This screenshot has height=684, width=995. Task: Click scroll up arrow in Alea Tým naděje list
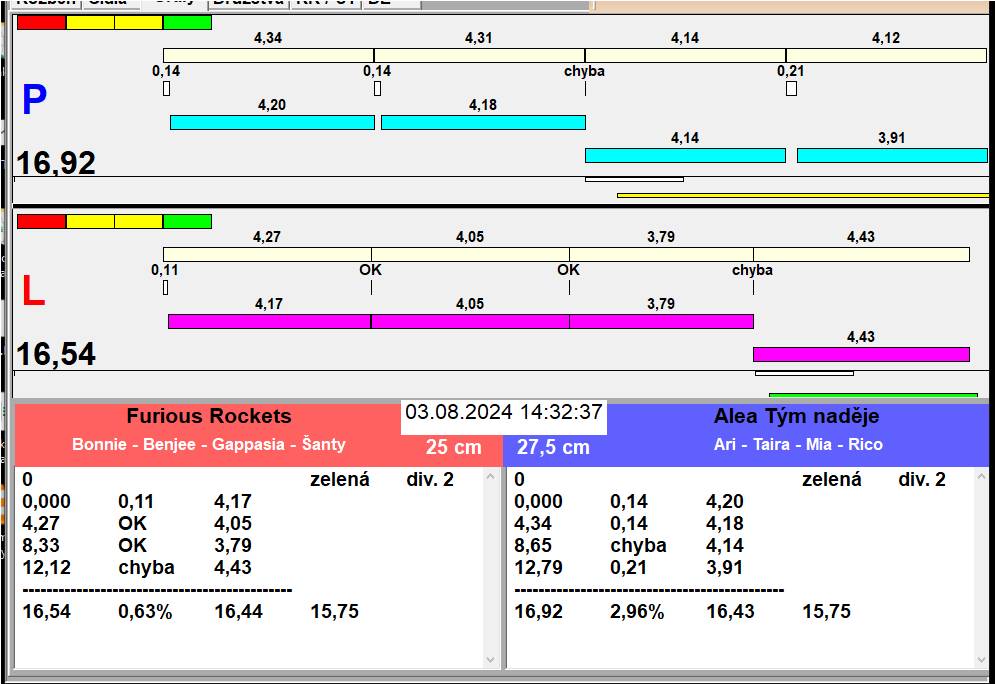click(981, 477)
